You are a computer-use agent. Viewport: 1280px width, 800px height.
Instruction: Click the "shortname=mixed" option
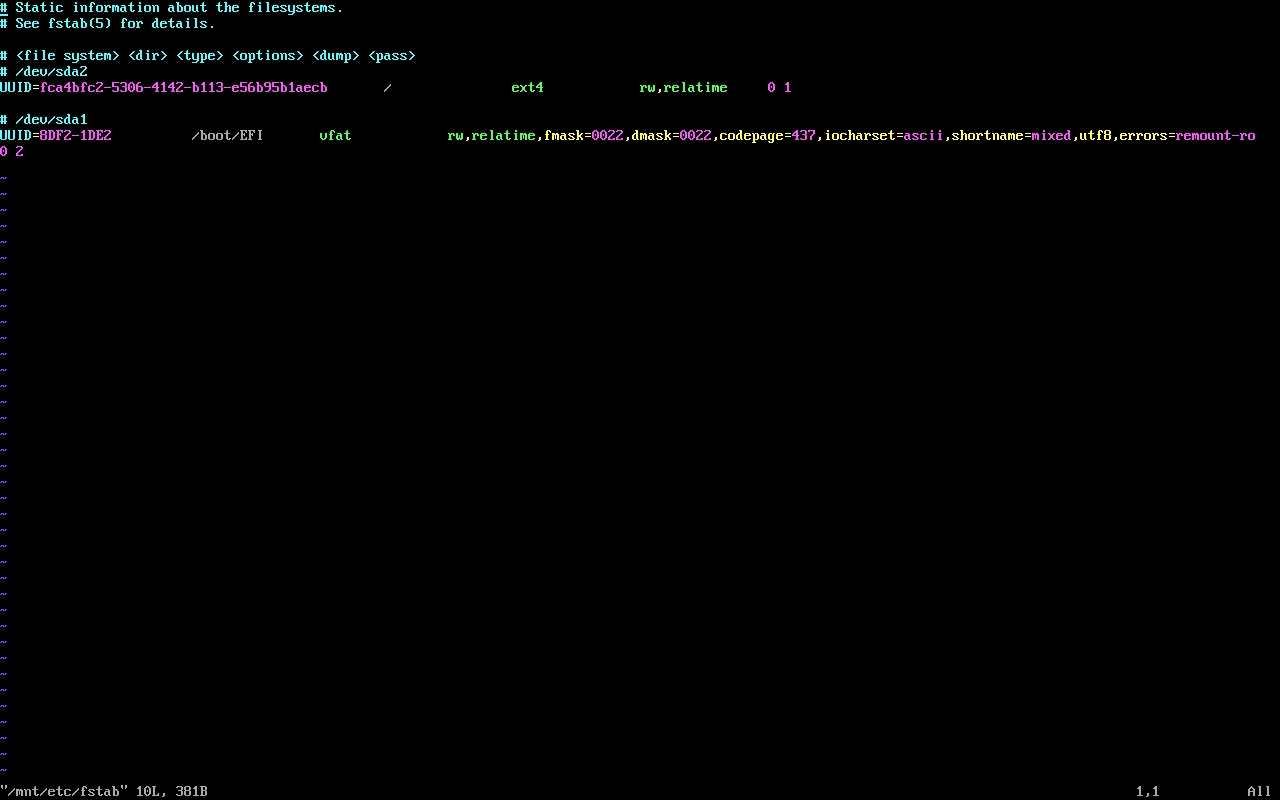click(x=1012, y=136)
